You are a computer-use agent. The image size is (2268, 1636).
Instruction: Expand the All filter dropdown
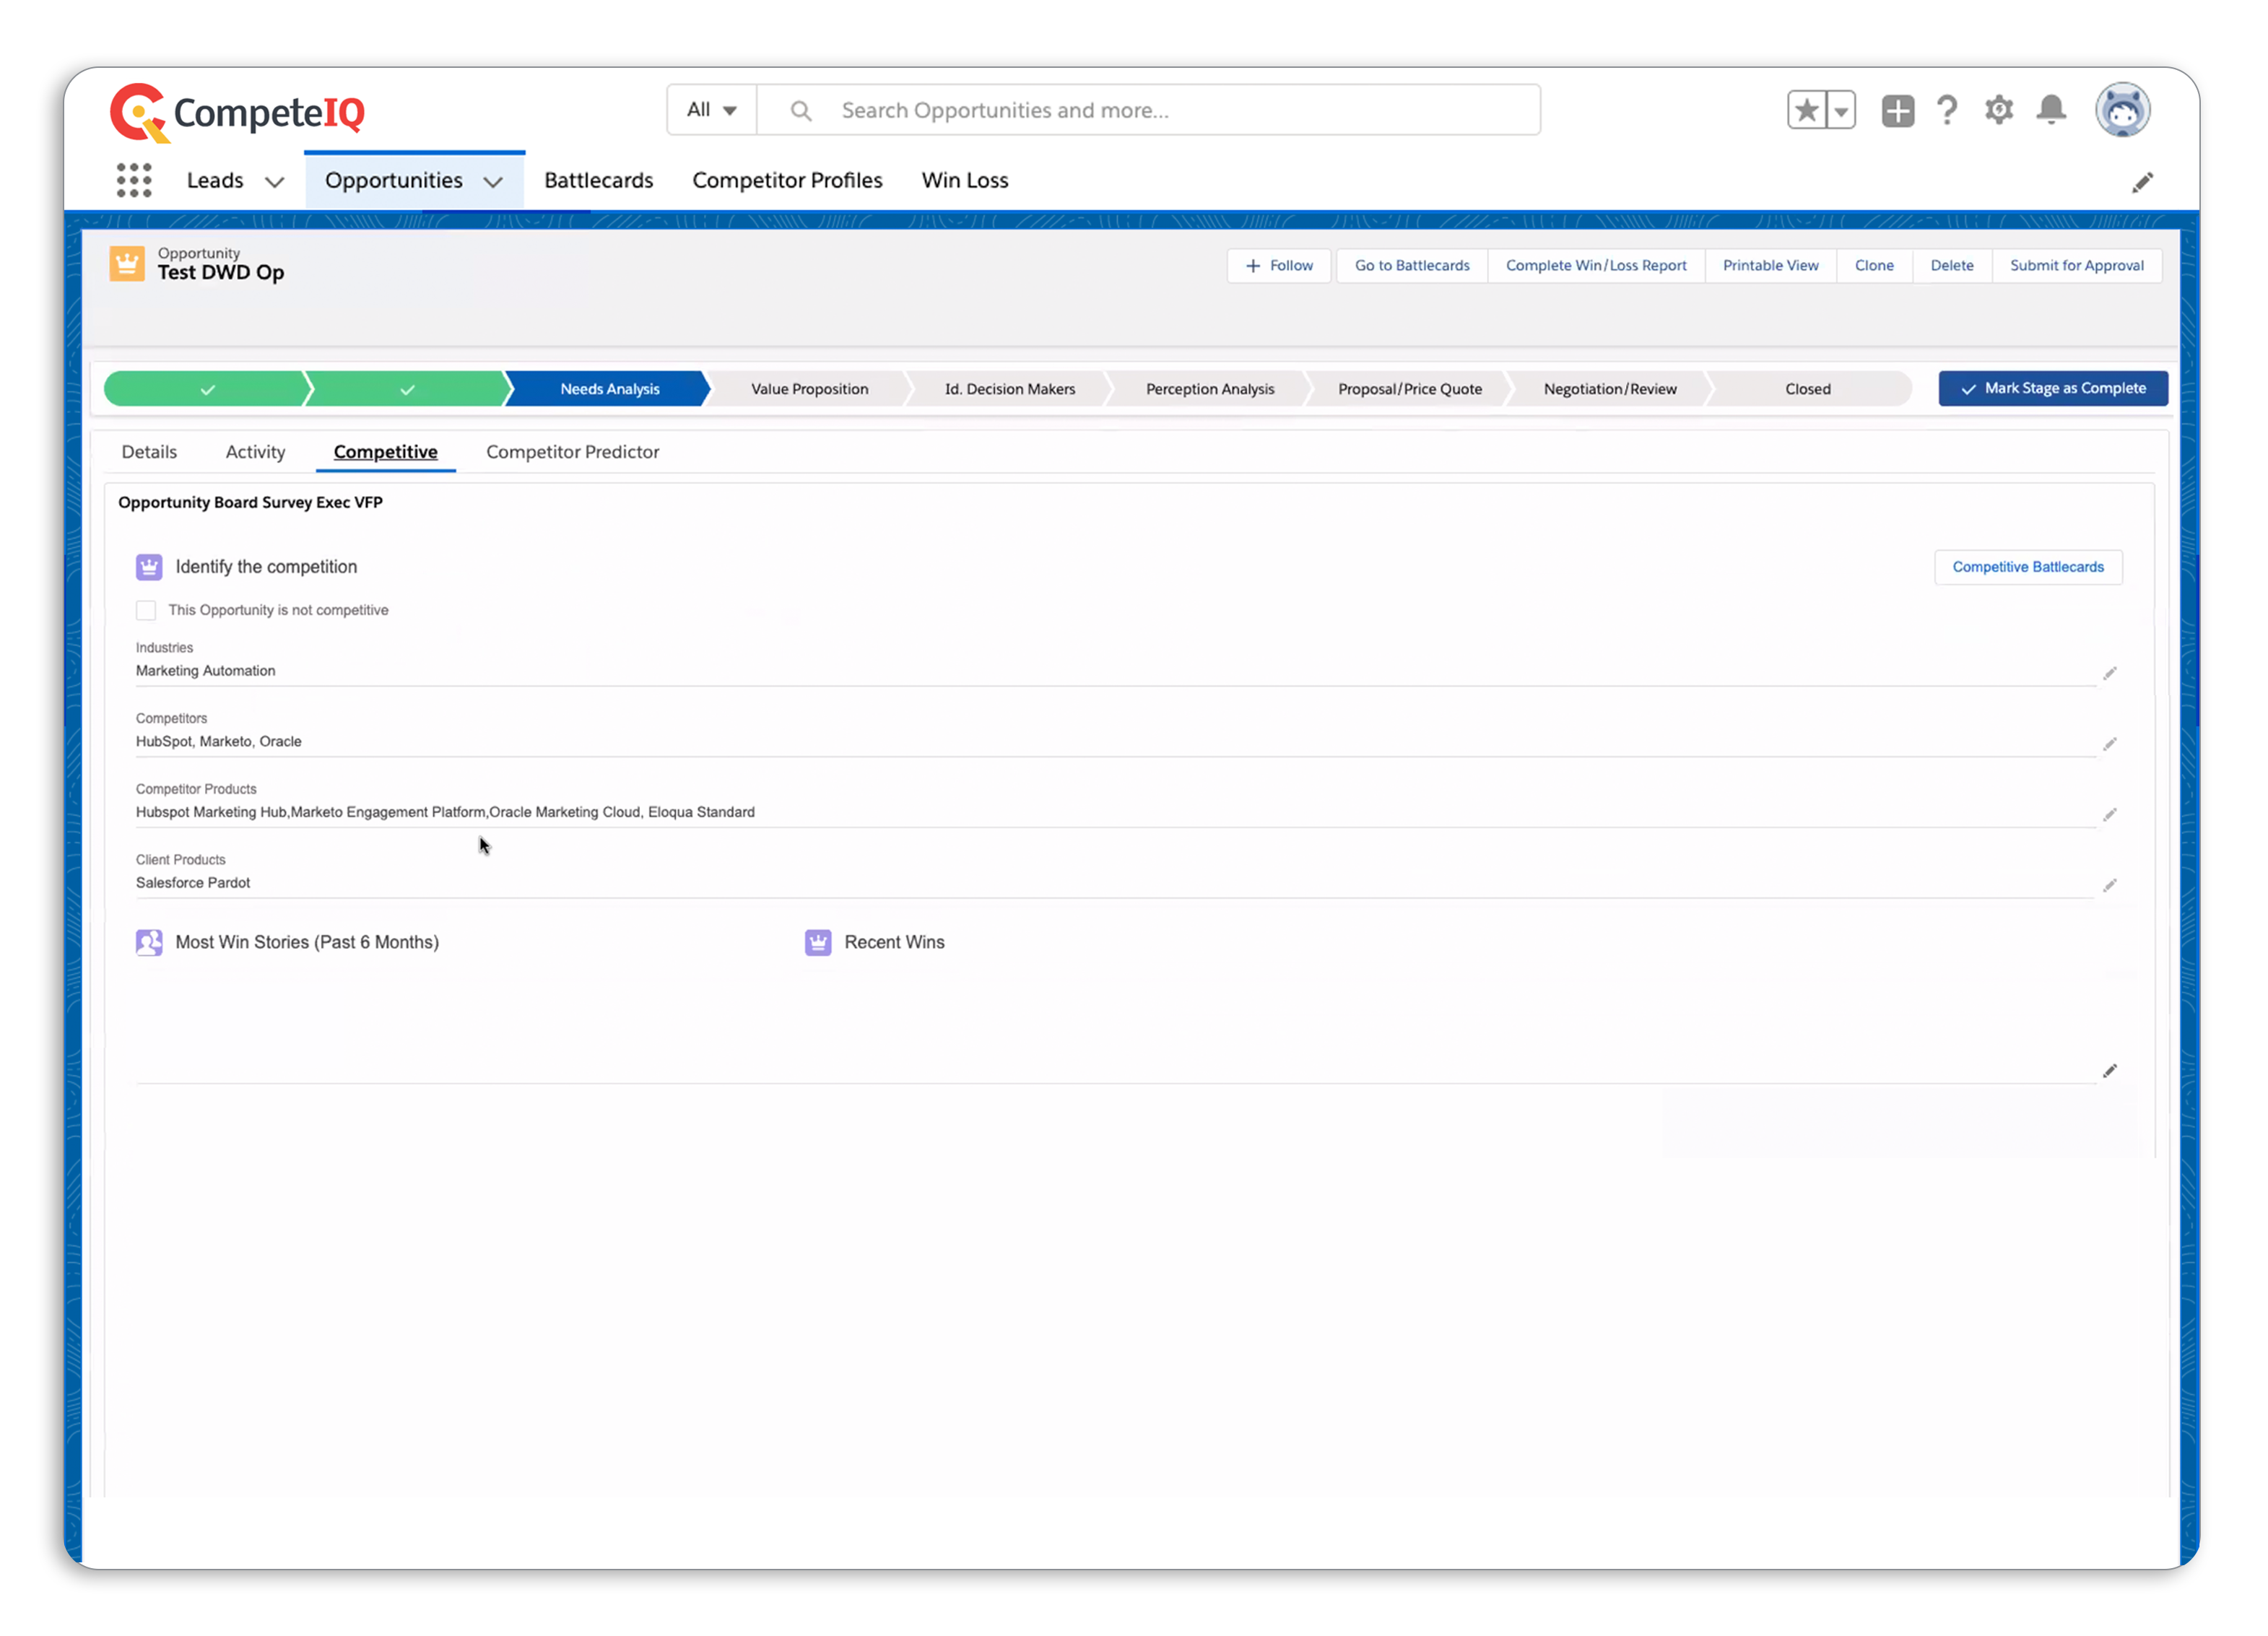pos(710,109)
